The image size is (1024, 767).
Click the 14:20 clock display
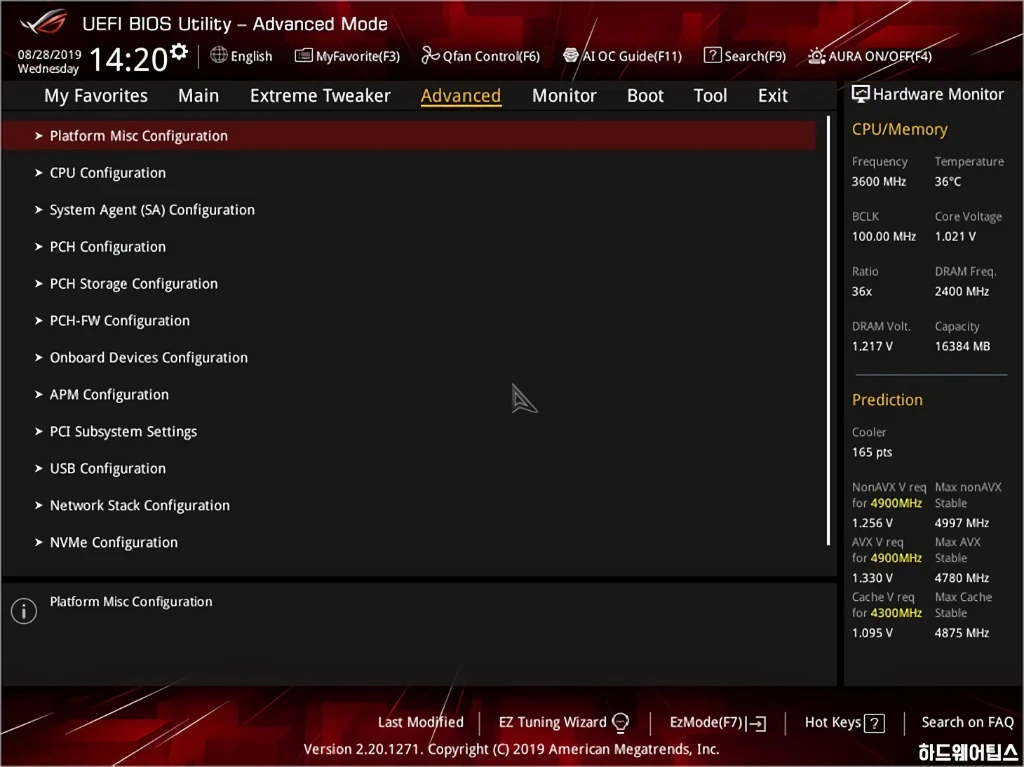click(x=129, y=59)
